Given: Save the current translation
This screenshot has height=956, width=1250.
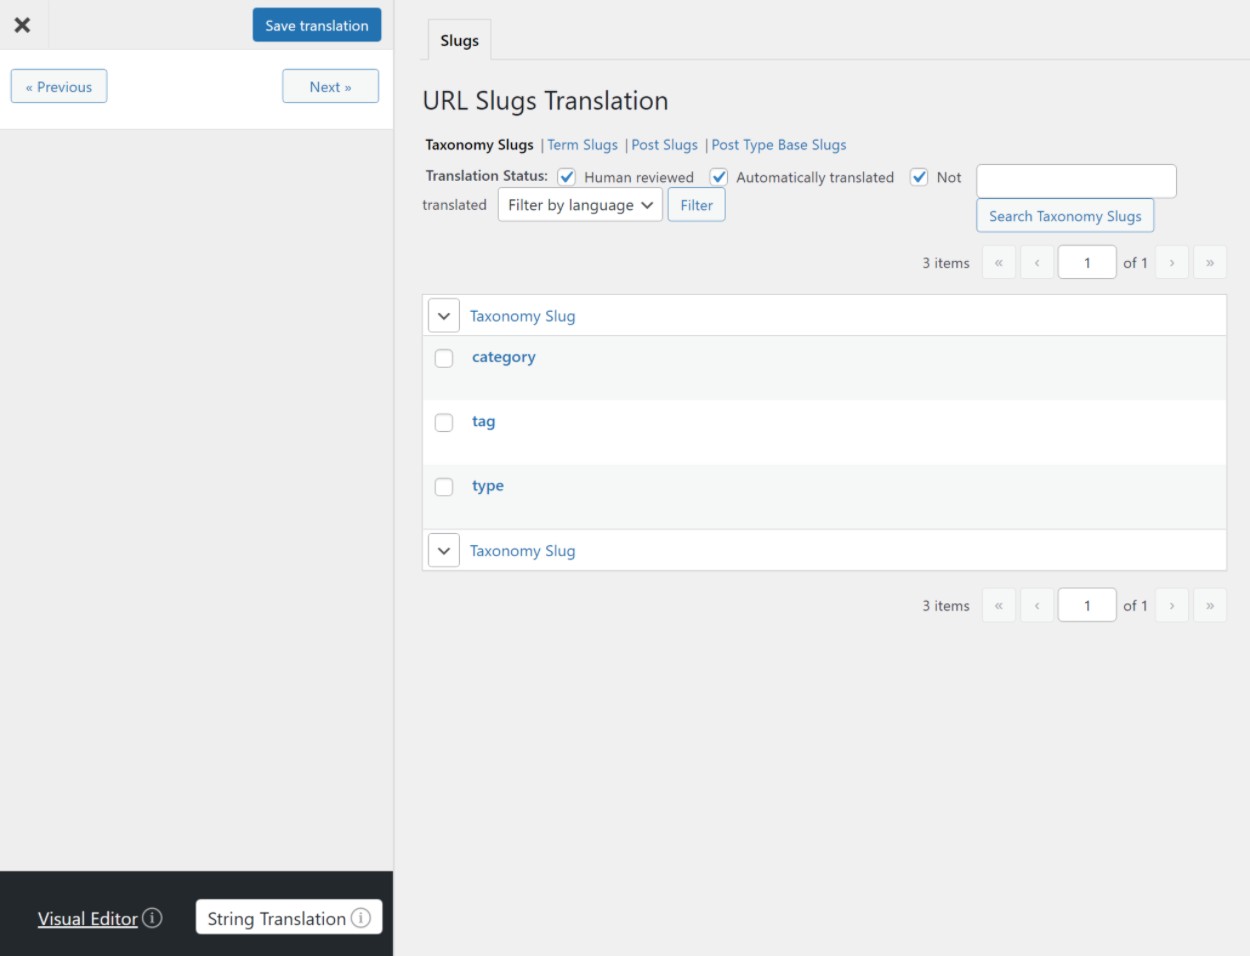Looking at the screenshot, I should (316, 24).
